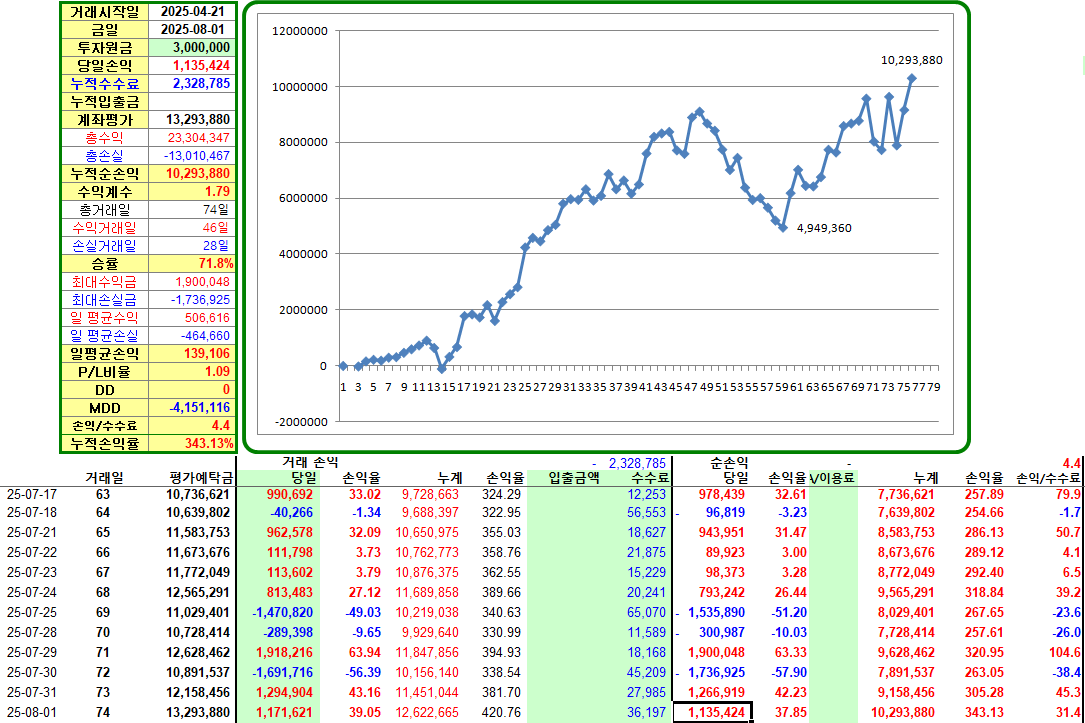The image size is (1085, 723).
Task: Click the 순손익 group header
Action: tap(729, 462)
